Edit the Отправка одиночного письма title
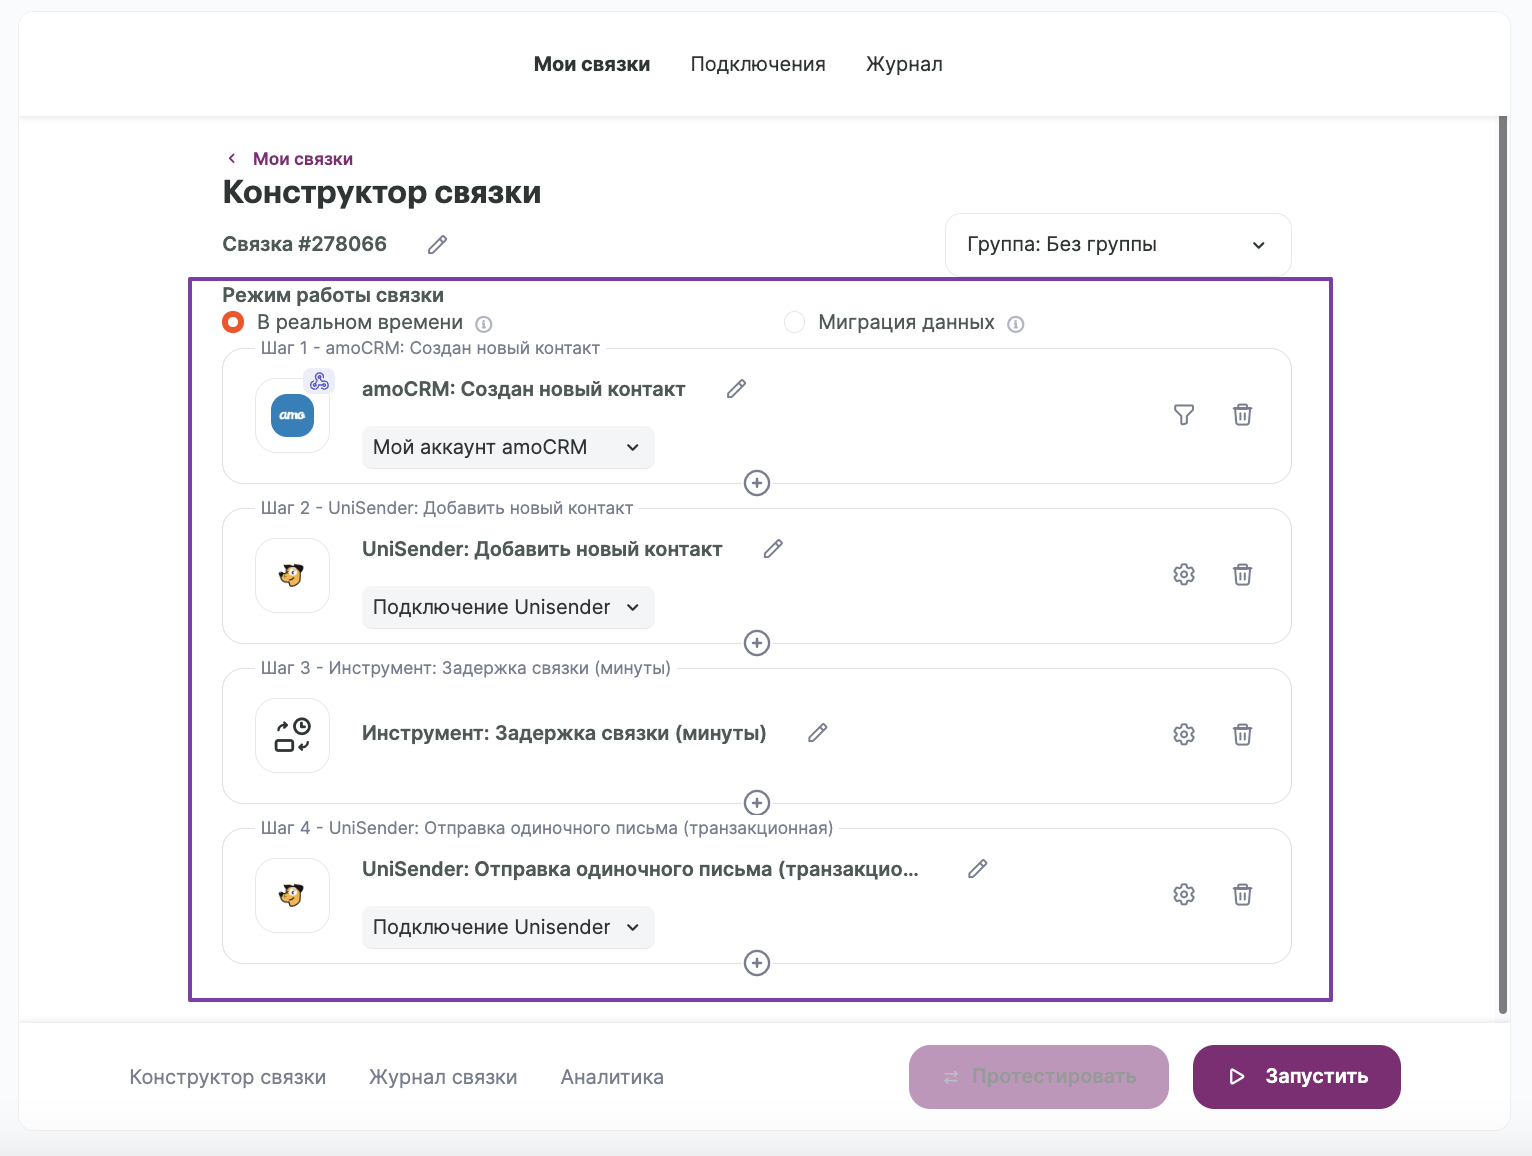Image resolution: width=1532 pixels, height=1156 pixels. point(978,869)
